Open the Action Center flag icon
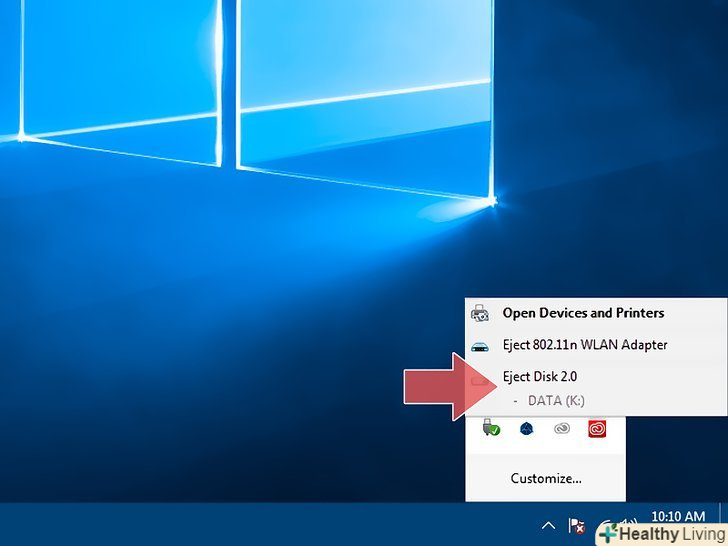This screenshot has height=546, width=728. pos(576,526)
